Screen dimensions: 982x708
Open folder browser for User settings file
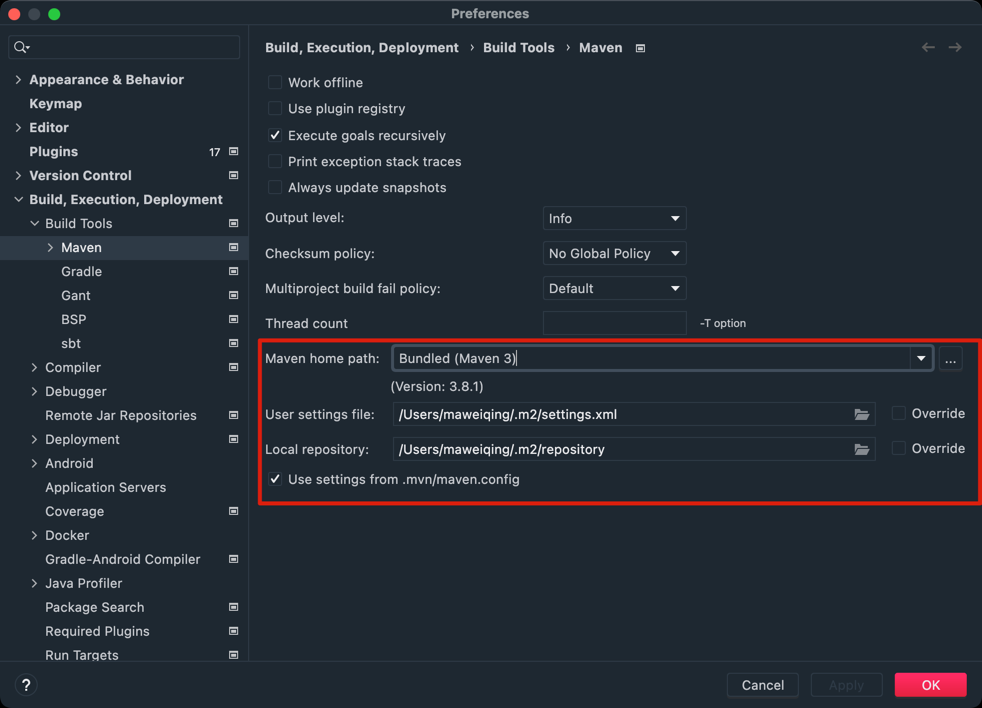pyautogui.click(x=862, y=413)
